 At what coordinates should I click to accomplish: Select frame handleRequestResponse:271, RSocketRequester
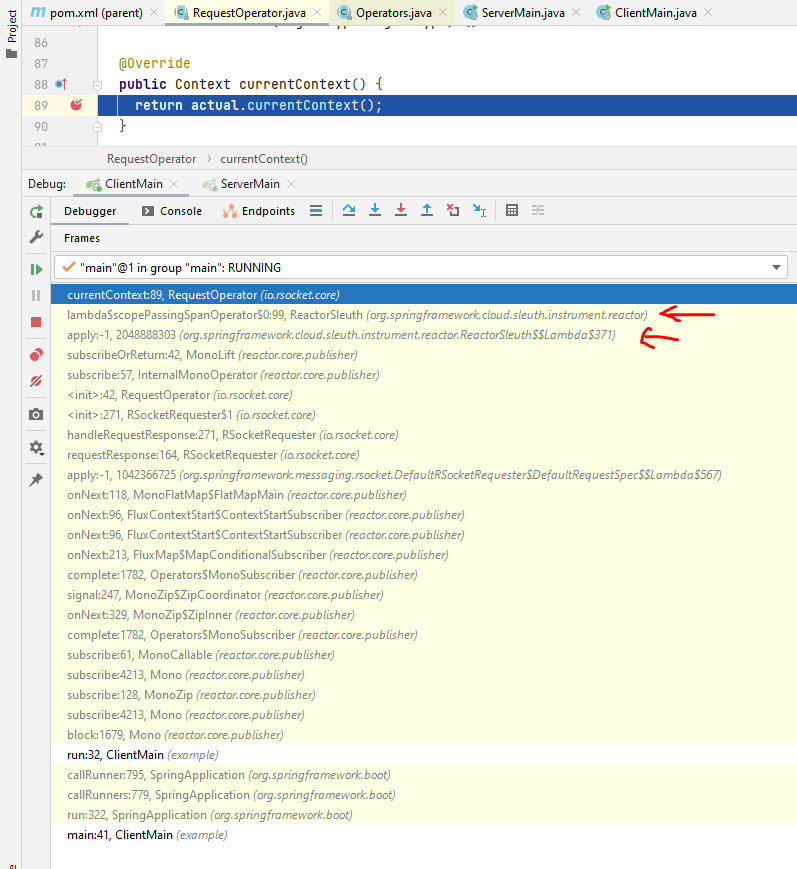point(424,435)
